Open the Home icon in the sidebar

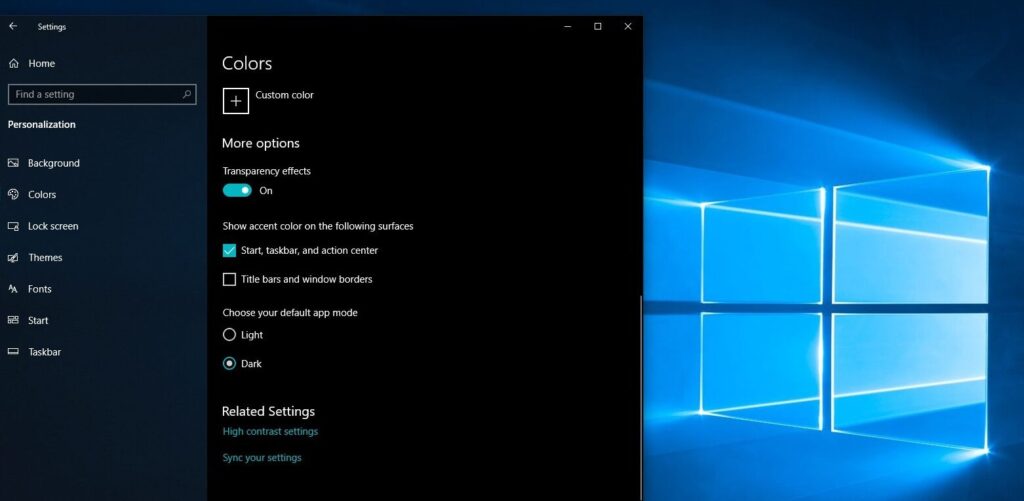pos(14,63)
